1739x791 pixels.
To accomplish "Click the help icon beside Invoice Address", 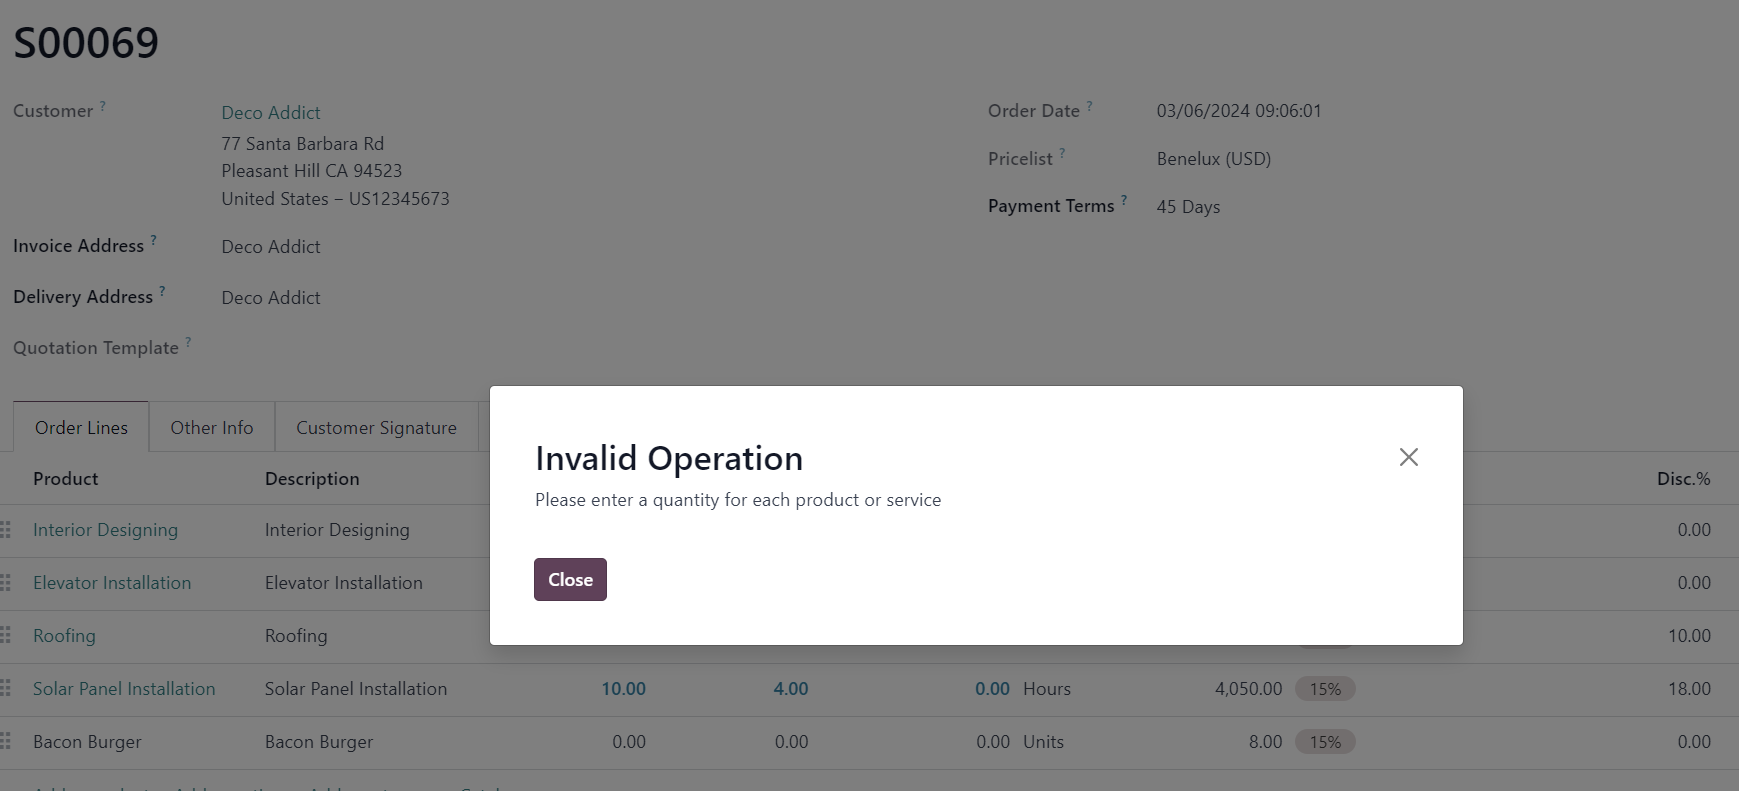I will coord(153,240).
